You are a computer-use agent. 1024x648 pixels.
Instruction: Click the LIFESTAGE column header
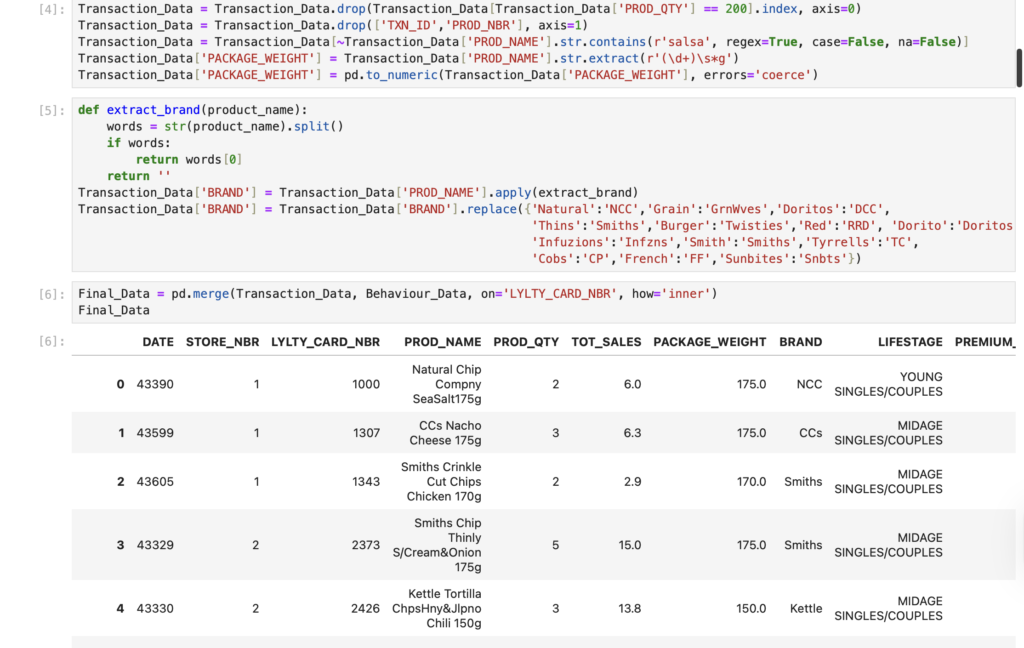[x=909, y=342]
